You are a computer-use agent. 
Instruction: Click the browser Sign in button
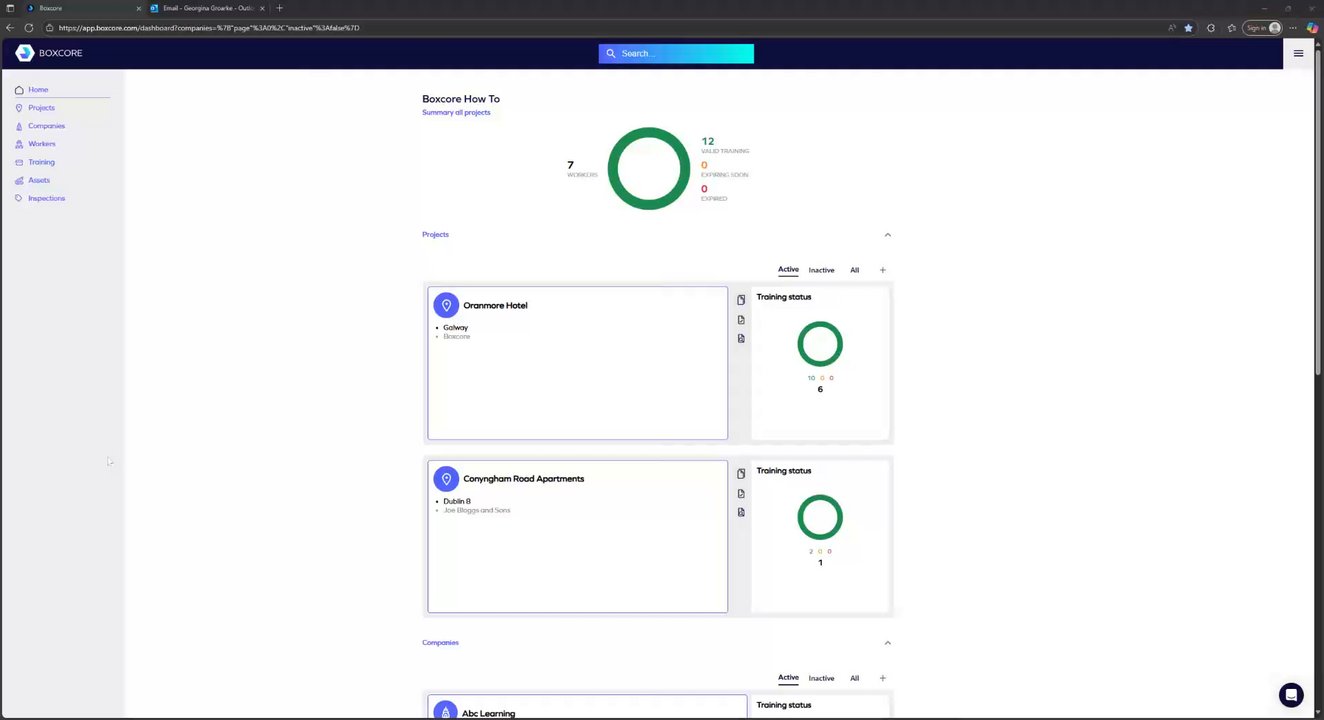pos(1263,28)
